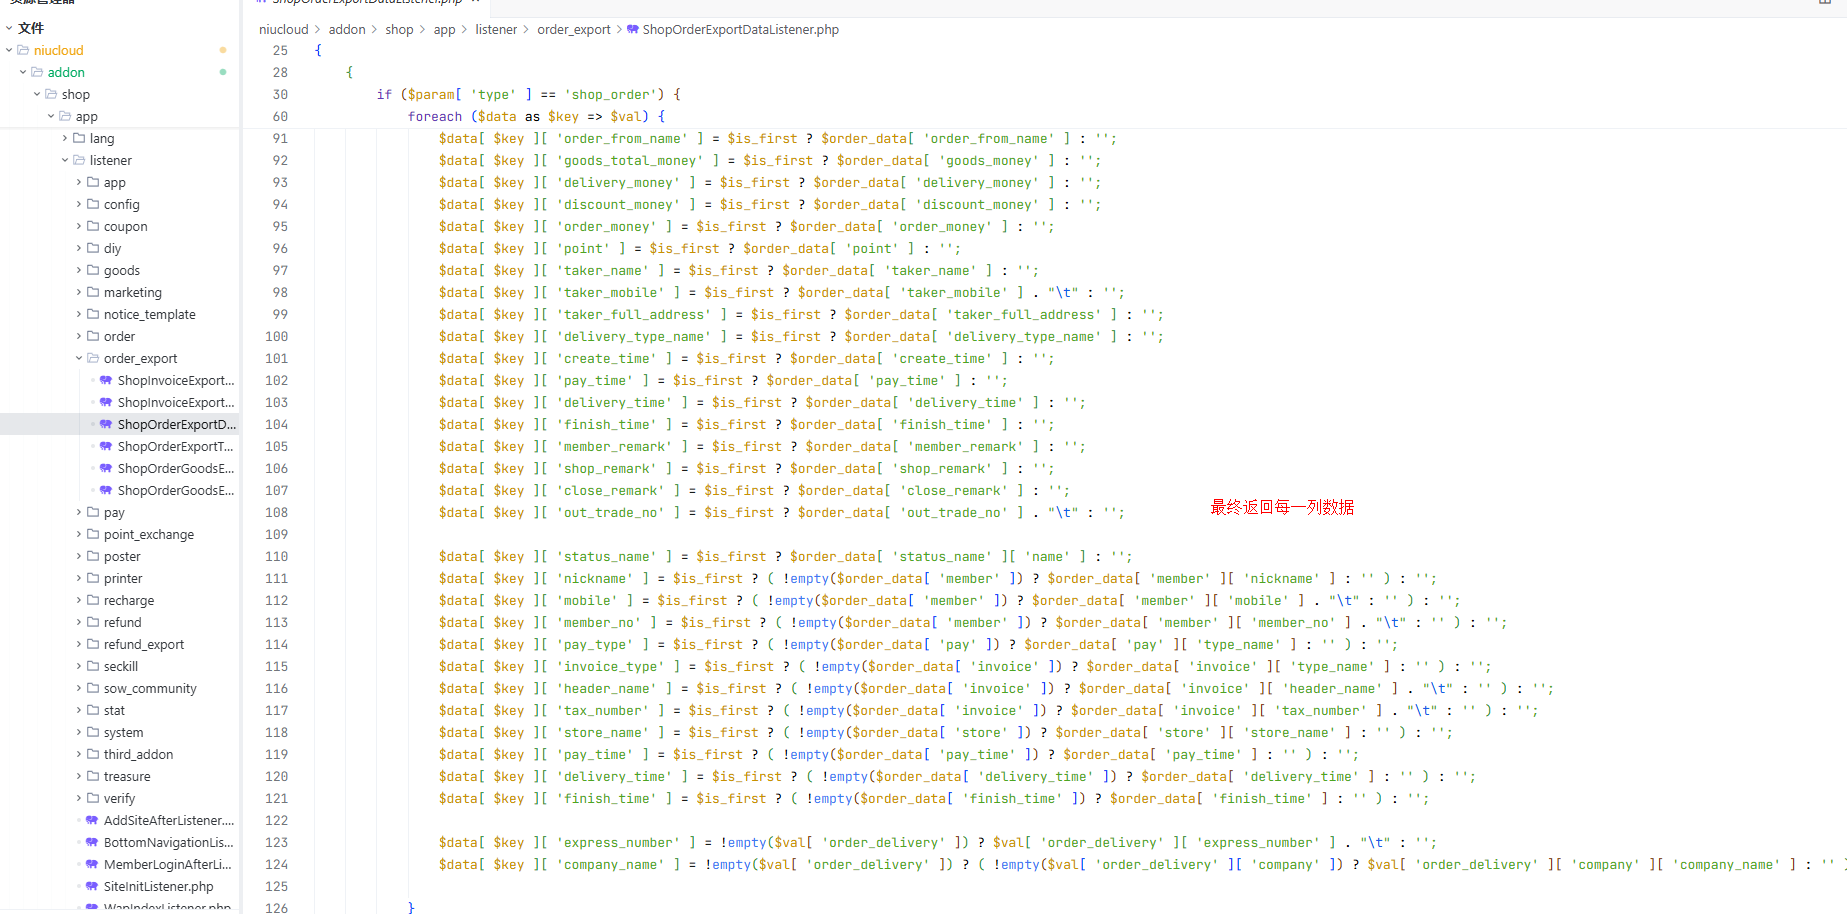1847x914 pixels.
Task: Open the third_addon folder in tree
Action: (x=138, y=754)
